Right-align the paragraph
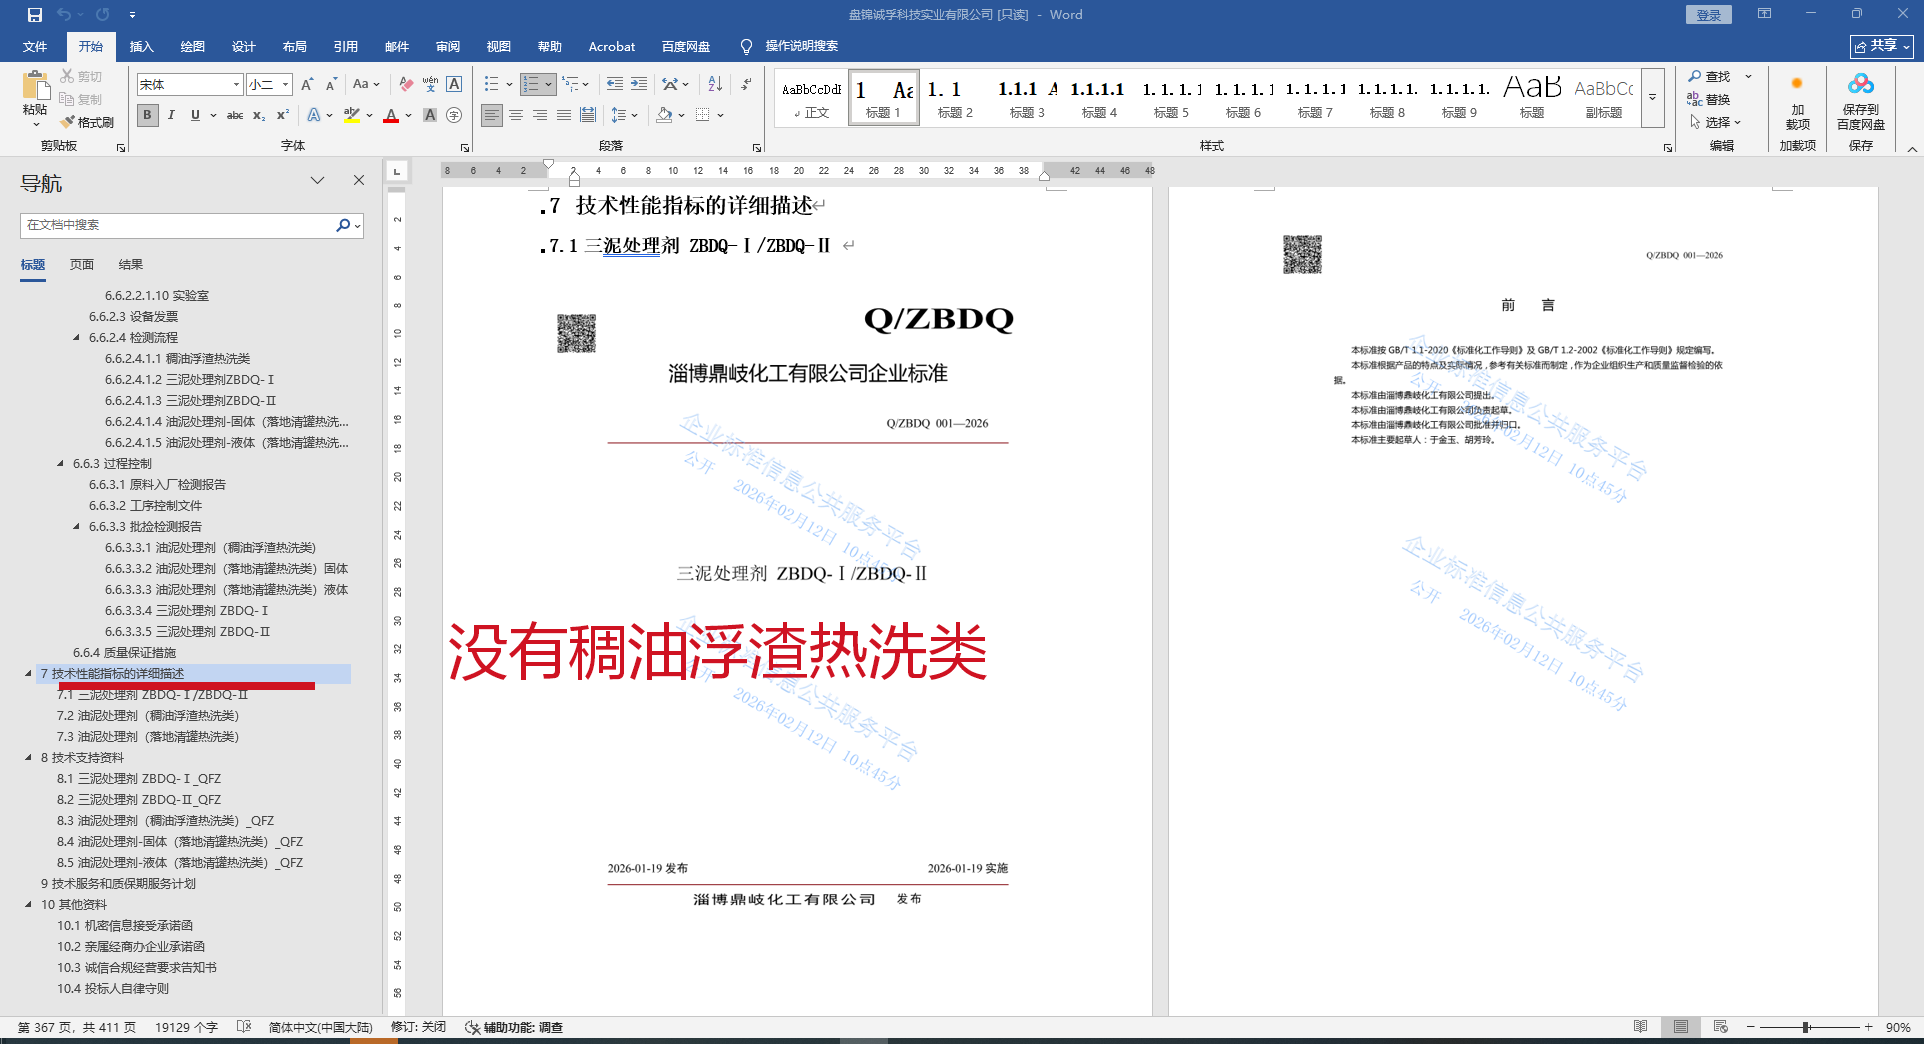This screenshot has width=1924, height=1044. (540, 115)
